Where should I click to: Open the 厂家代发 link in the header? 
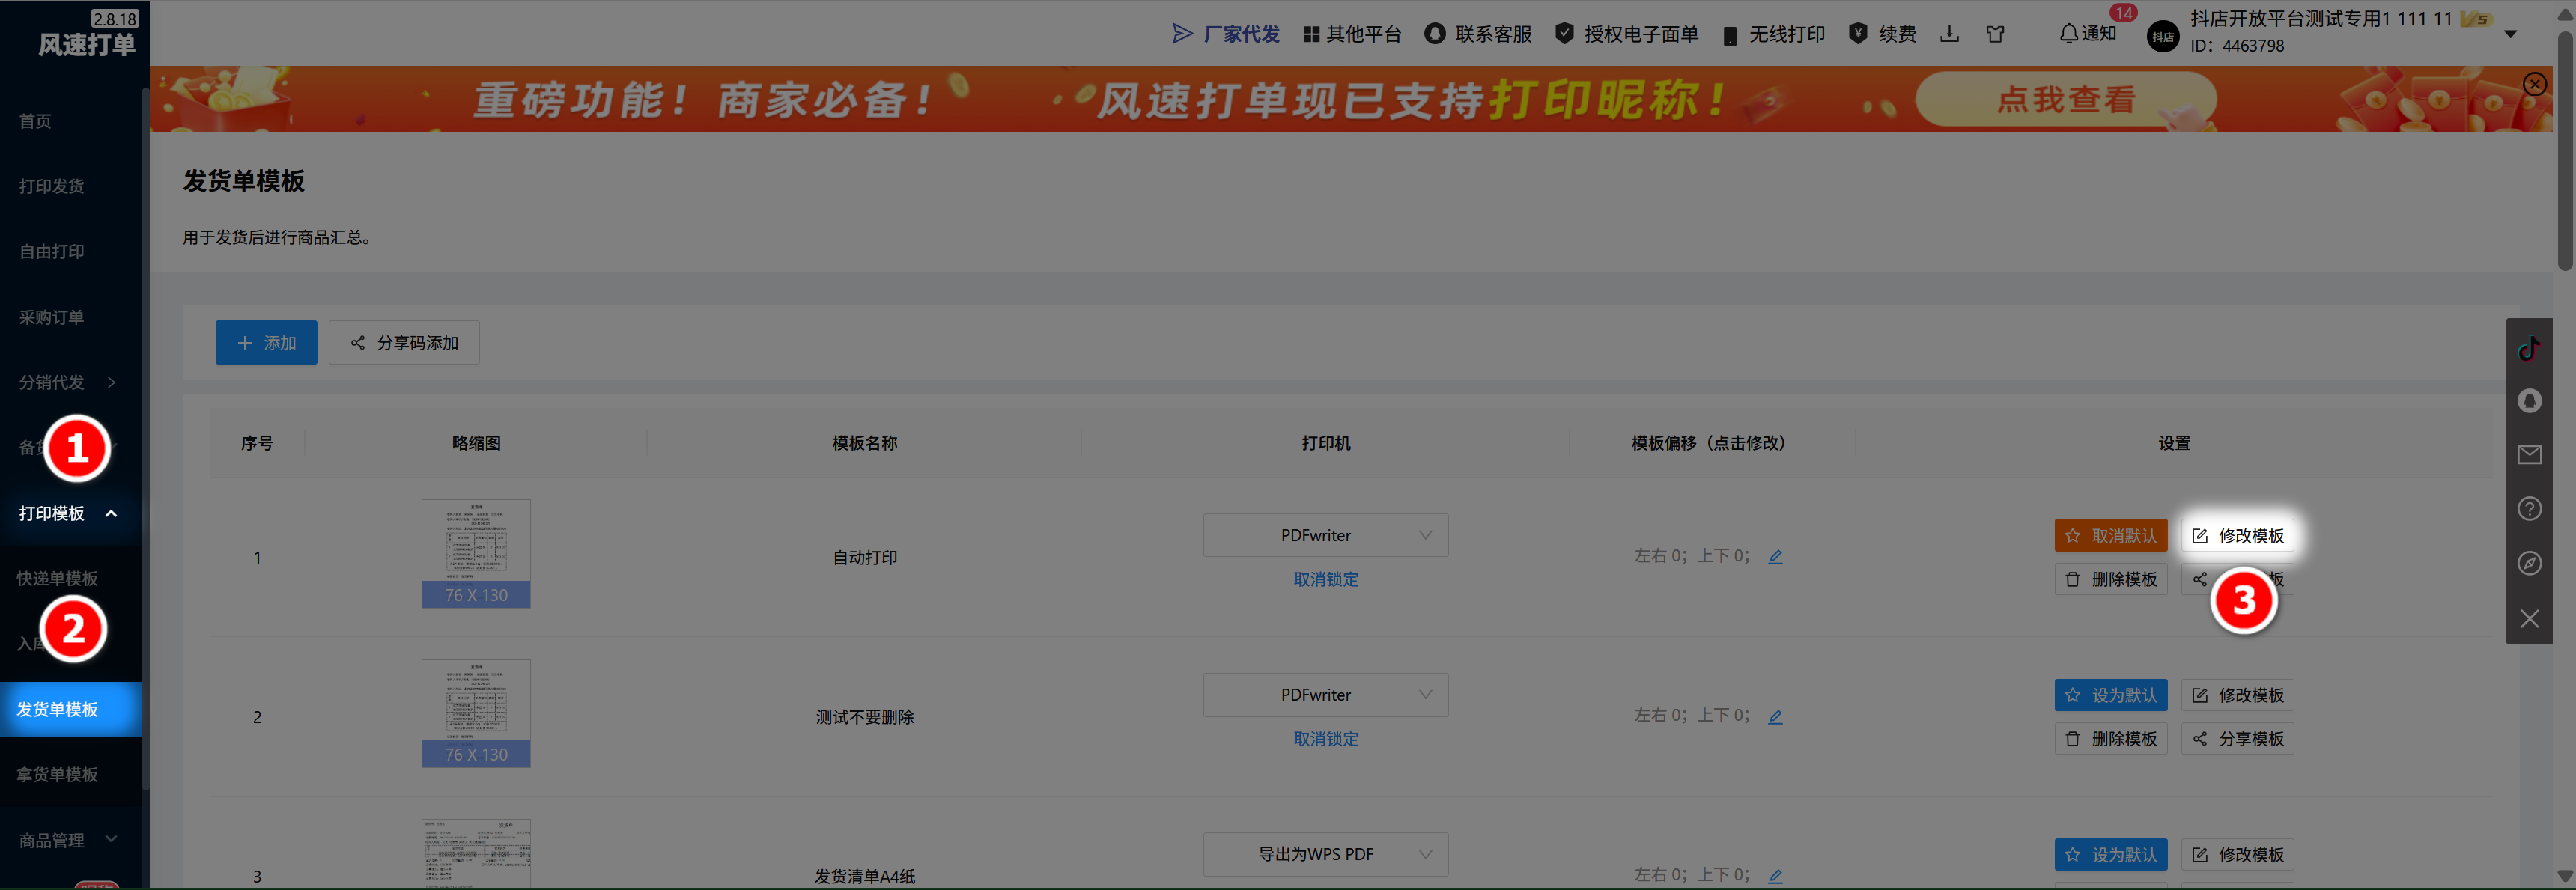(1226, 34)
